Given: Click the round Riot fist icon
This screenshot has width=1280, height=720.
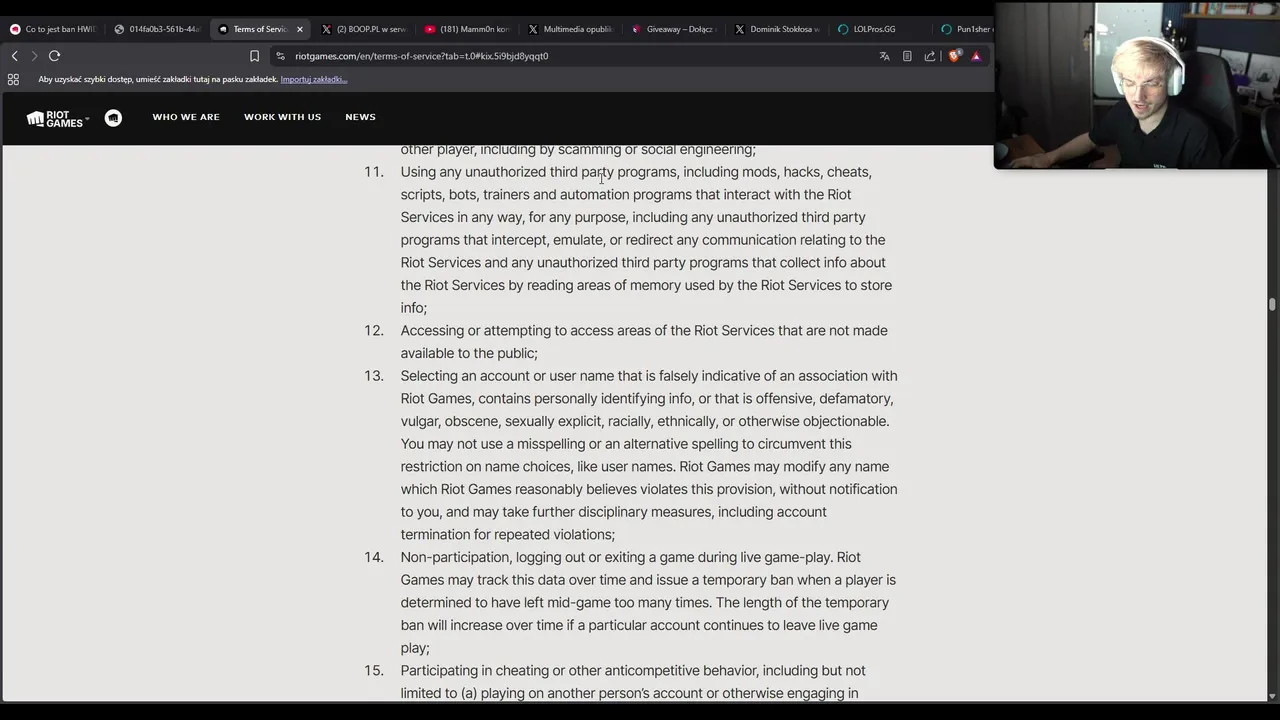Looking at the screenshot, I should click(x=113, y=117).
